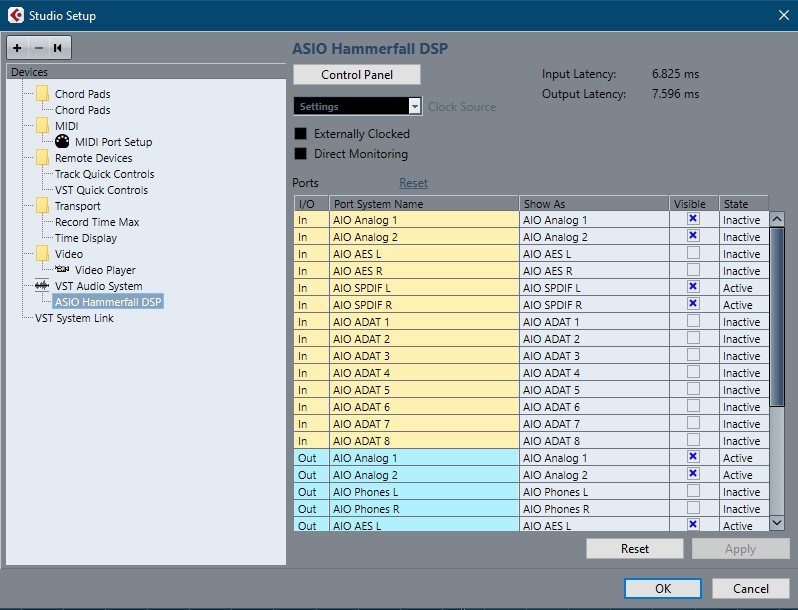Toggle the Externally Clocked checkbox
The height and width of the screenshot is (610, 798).
coord(301,133)
